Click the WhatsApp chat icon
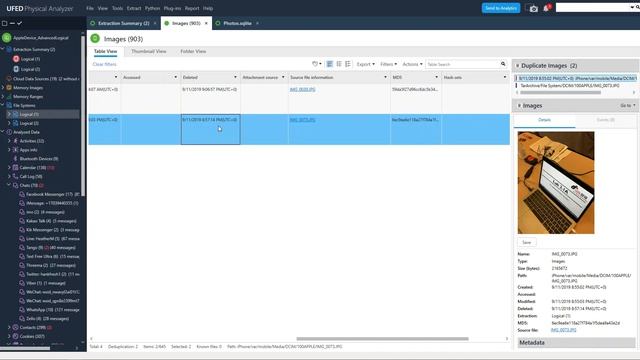This screenshot has width=640, height=360. coord(22,309)
